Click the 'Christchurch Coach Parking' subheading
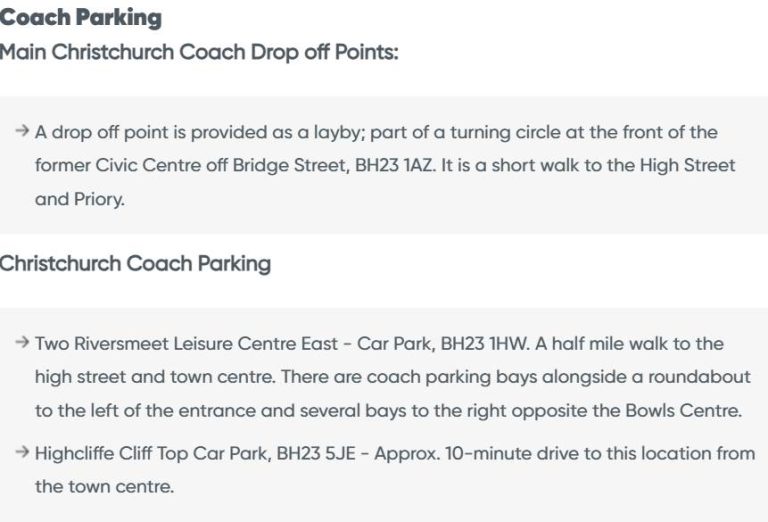The image size is (768, 522). click(x=135, y=264)
